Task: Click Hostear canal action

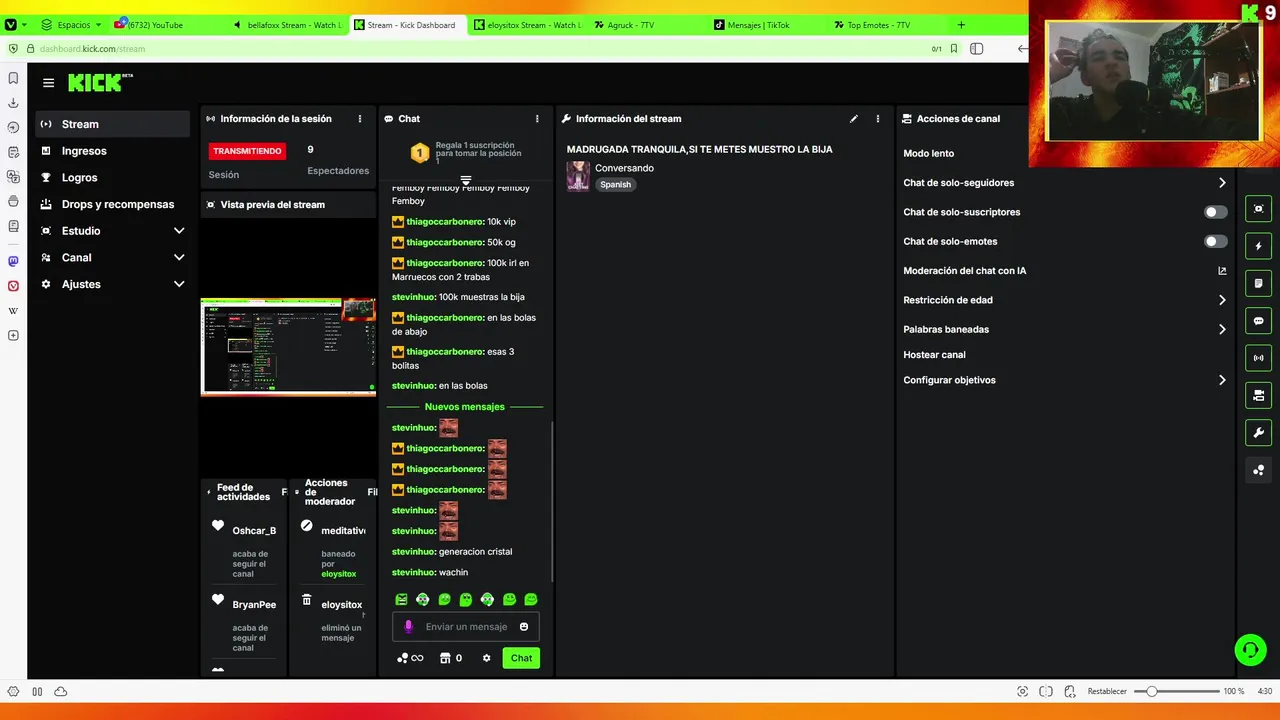Action: pyautogui.click(x=934, y=355)
